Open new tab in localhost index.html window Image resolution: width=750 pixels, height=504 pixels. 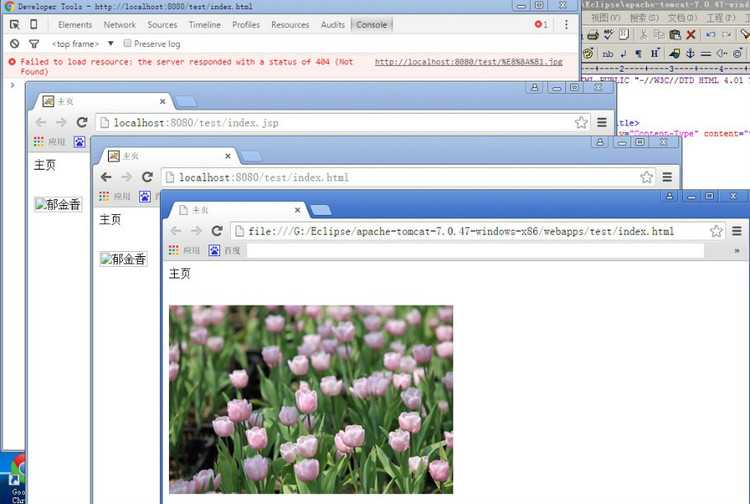(x=251, y=156)
